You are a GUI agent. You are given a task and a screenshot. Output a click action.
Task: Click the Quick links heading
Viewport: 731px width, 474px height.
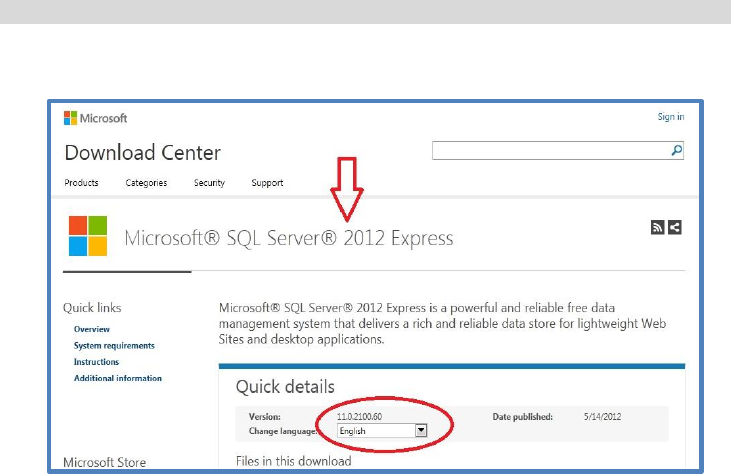pos(92,308)
